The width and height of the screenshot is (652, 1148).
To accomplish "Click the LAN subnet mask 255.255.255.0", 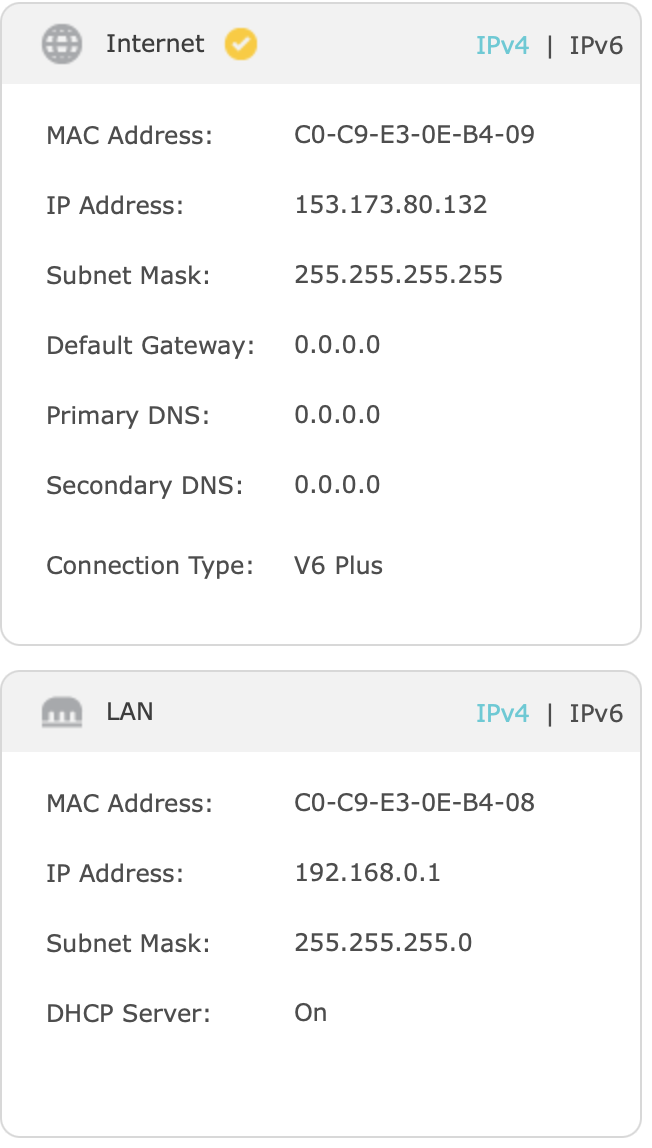I will coord(383,942).
